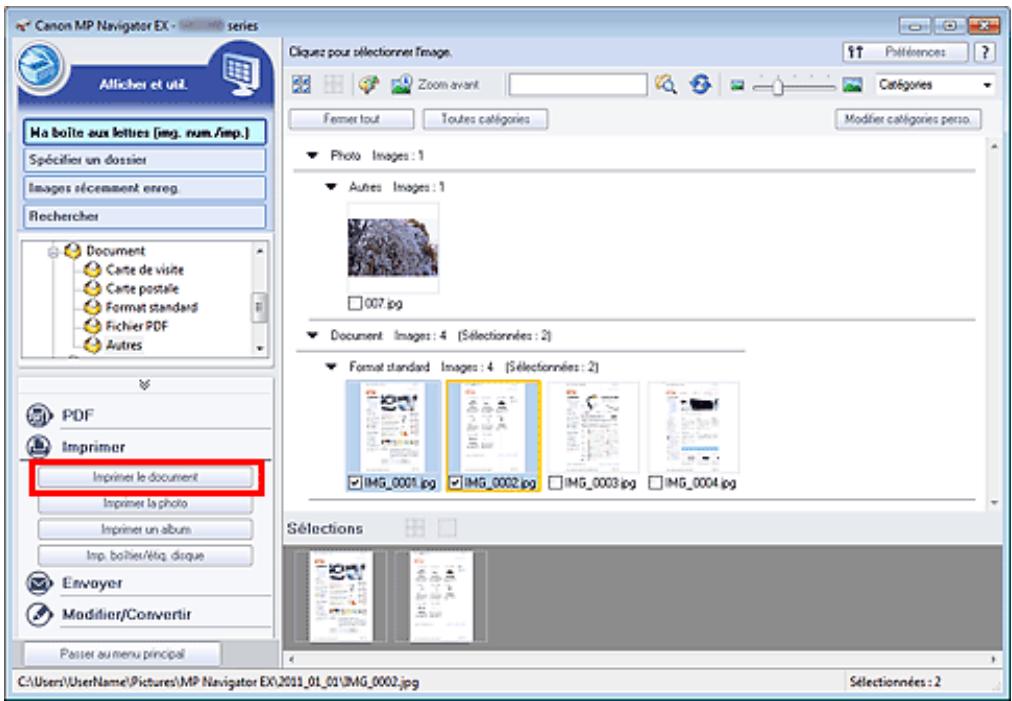Click first thumbnail in Sélections area

(x=341, y=596)
